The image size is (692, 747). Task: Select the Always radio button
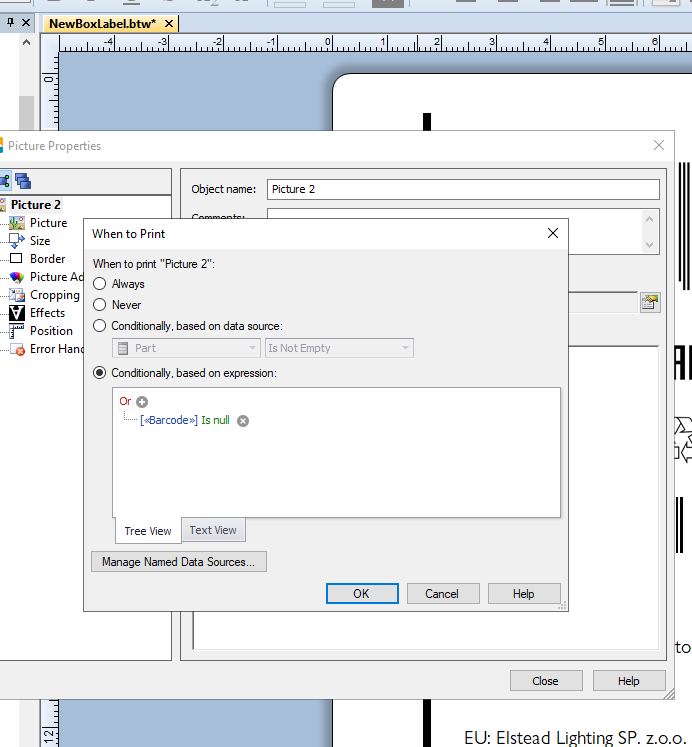tap(100, 284)
